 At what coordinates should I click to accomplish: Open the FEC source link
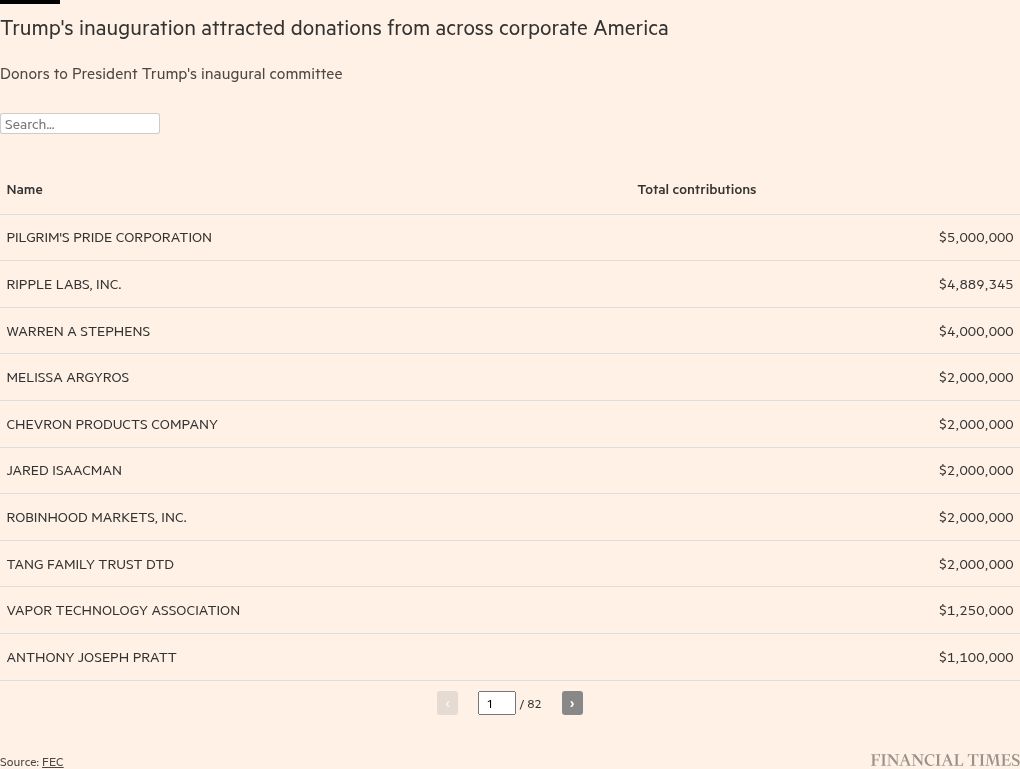tap(53, 762)
